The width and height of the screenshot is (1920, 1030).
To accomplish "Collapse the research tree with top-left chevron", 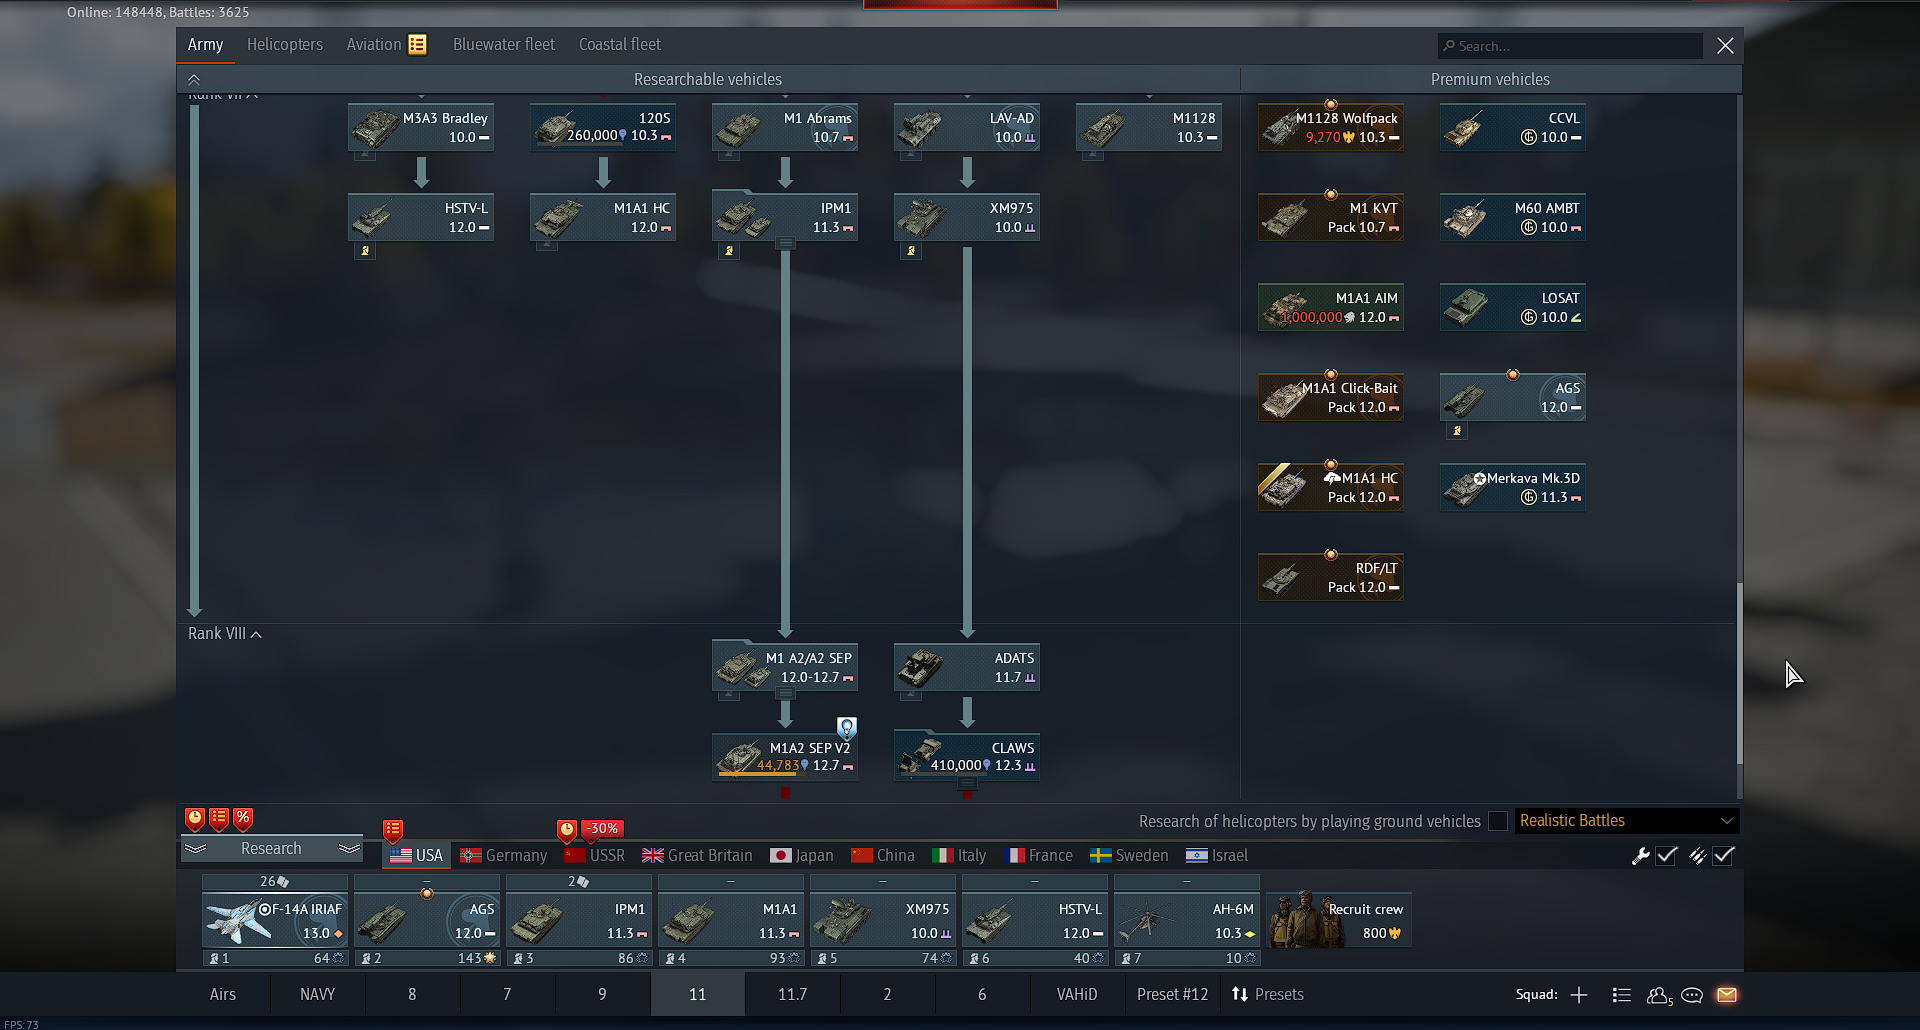I will click(x=194, y=80).
